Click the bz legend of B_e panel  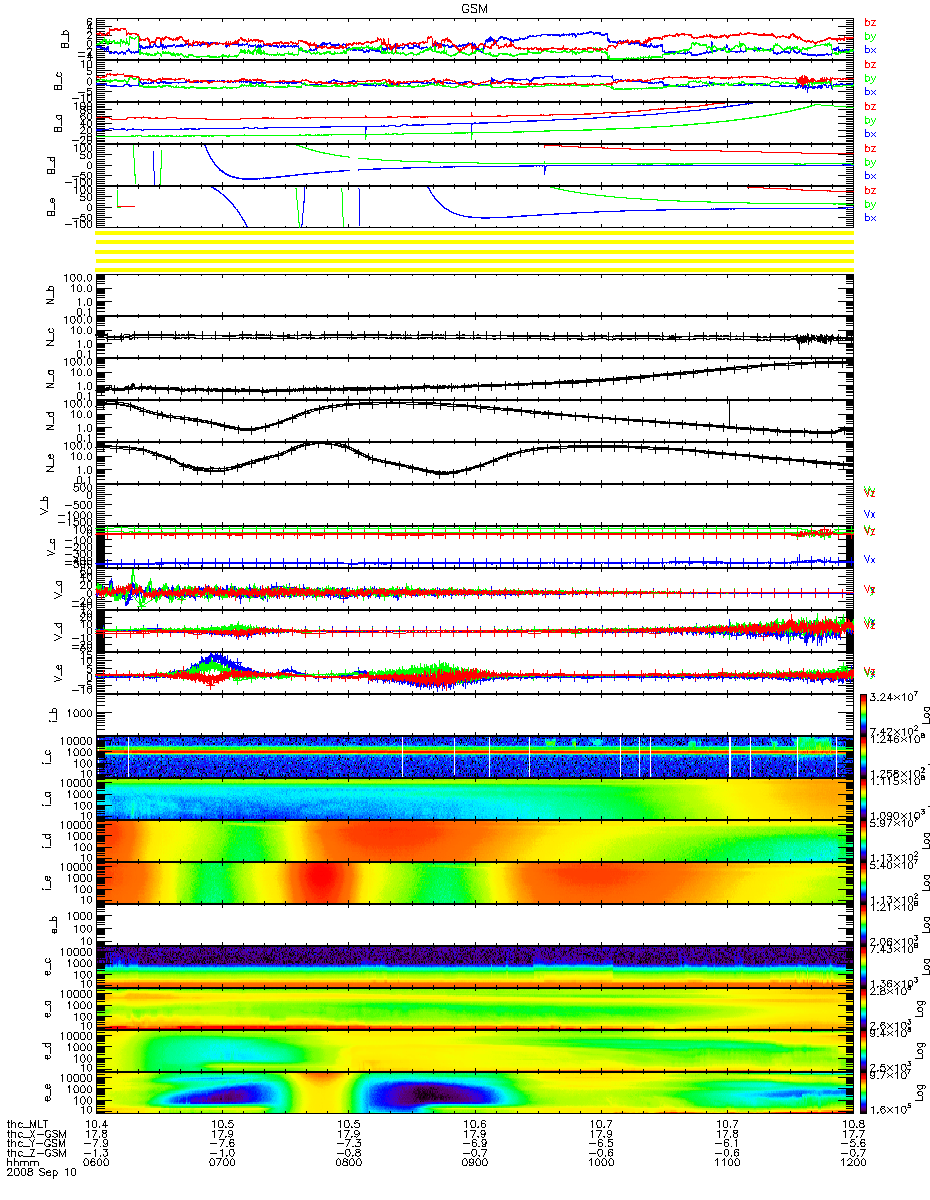[870, 191]
